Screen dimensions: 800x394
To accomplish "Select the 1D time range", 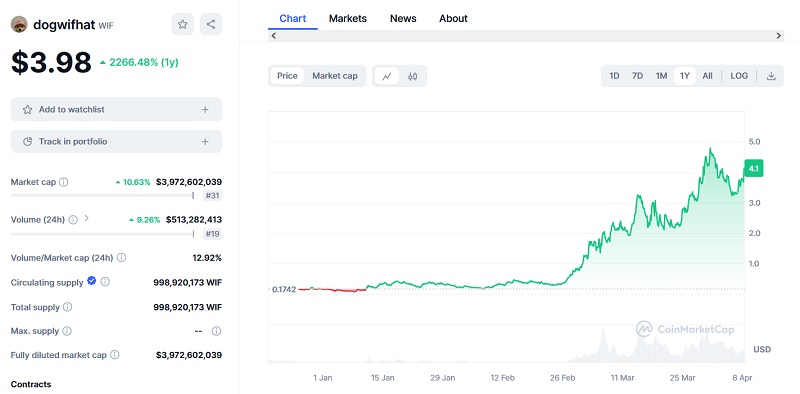I will click(x=614, y=76).
